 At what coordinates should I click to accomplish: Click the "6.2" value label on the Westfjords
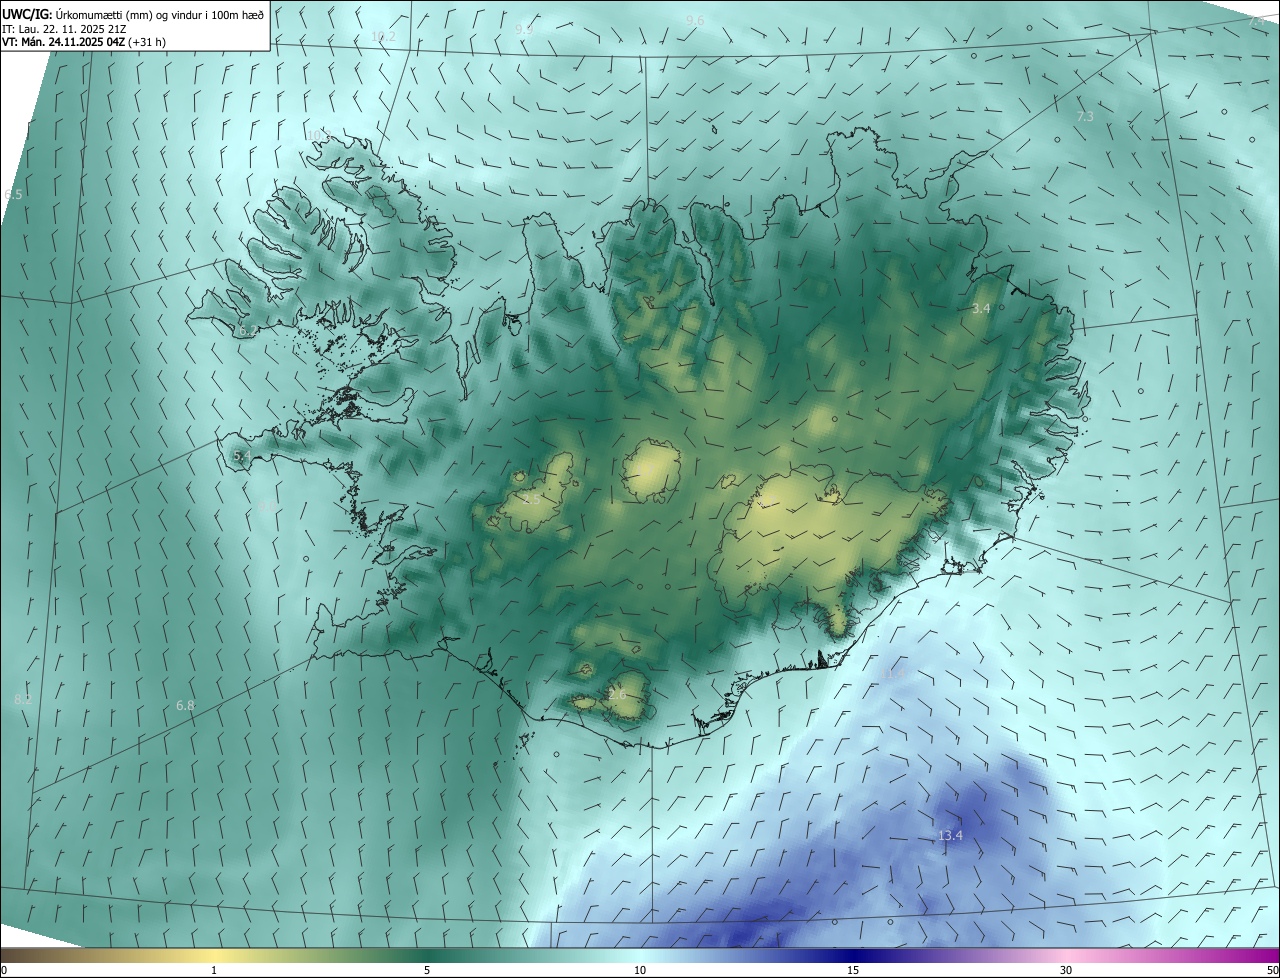click(x=247, y=329)
